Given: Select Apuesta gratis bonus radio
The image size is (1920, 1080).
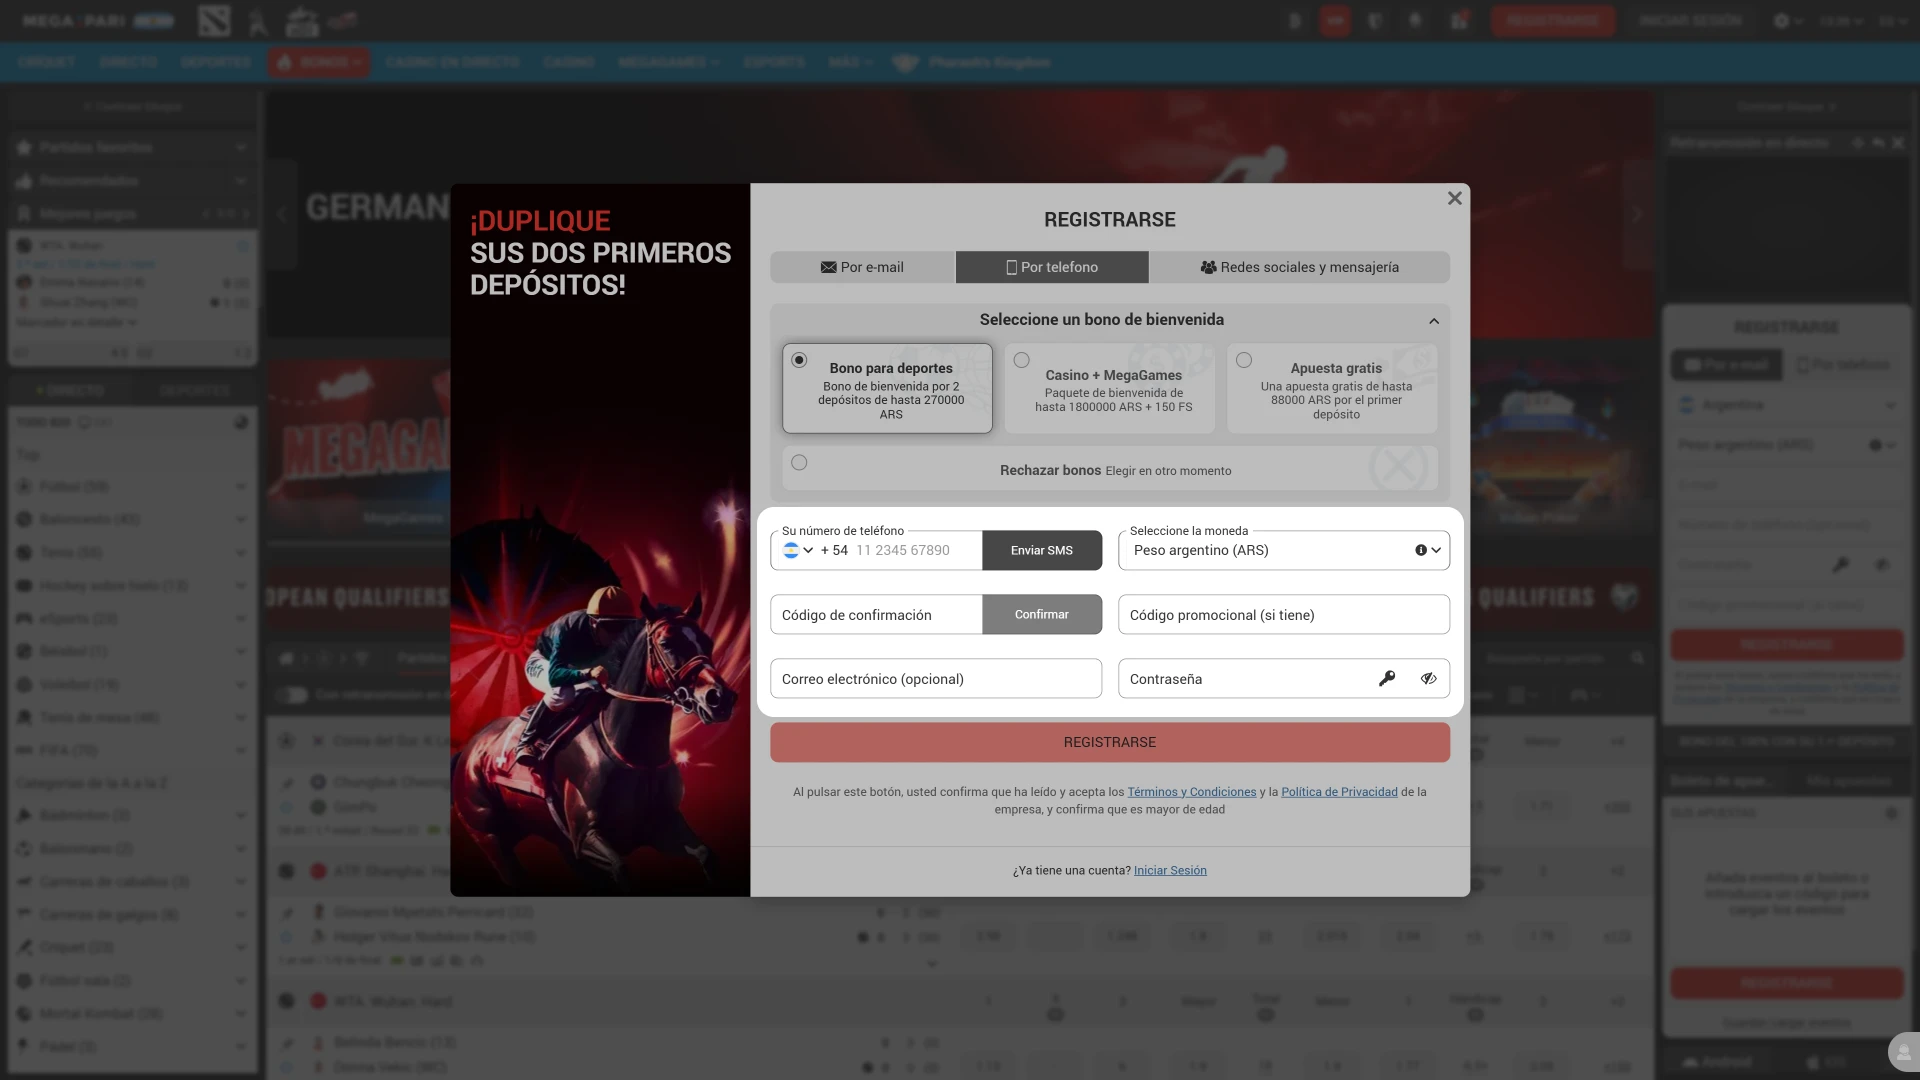Looking at the screenshot, I should point(1243,360).
